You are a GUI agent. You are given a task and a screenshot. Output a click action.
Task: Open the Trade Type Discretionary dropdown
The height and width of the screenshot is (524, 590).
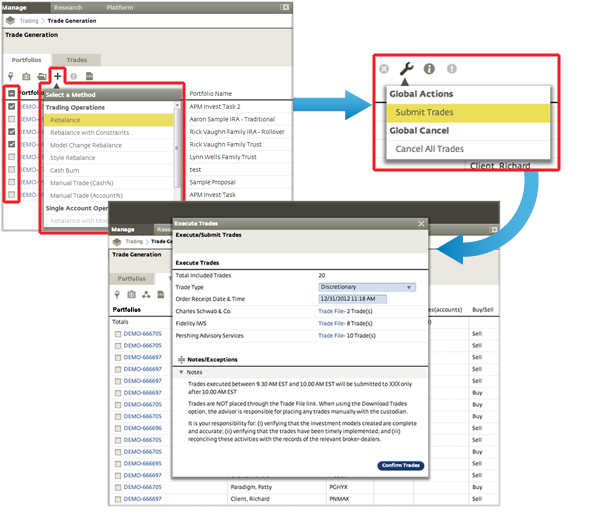coord(367,287)
